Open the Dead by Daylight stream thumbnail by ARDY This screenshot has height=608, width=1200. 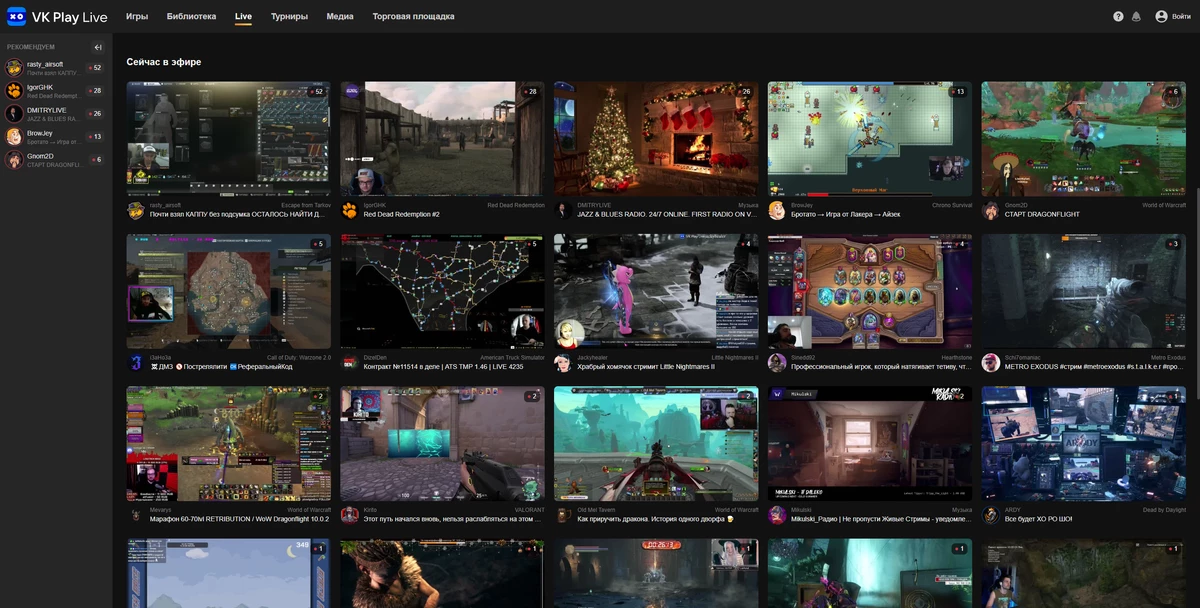1084,444
